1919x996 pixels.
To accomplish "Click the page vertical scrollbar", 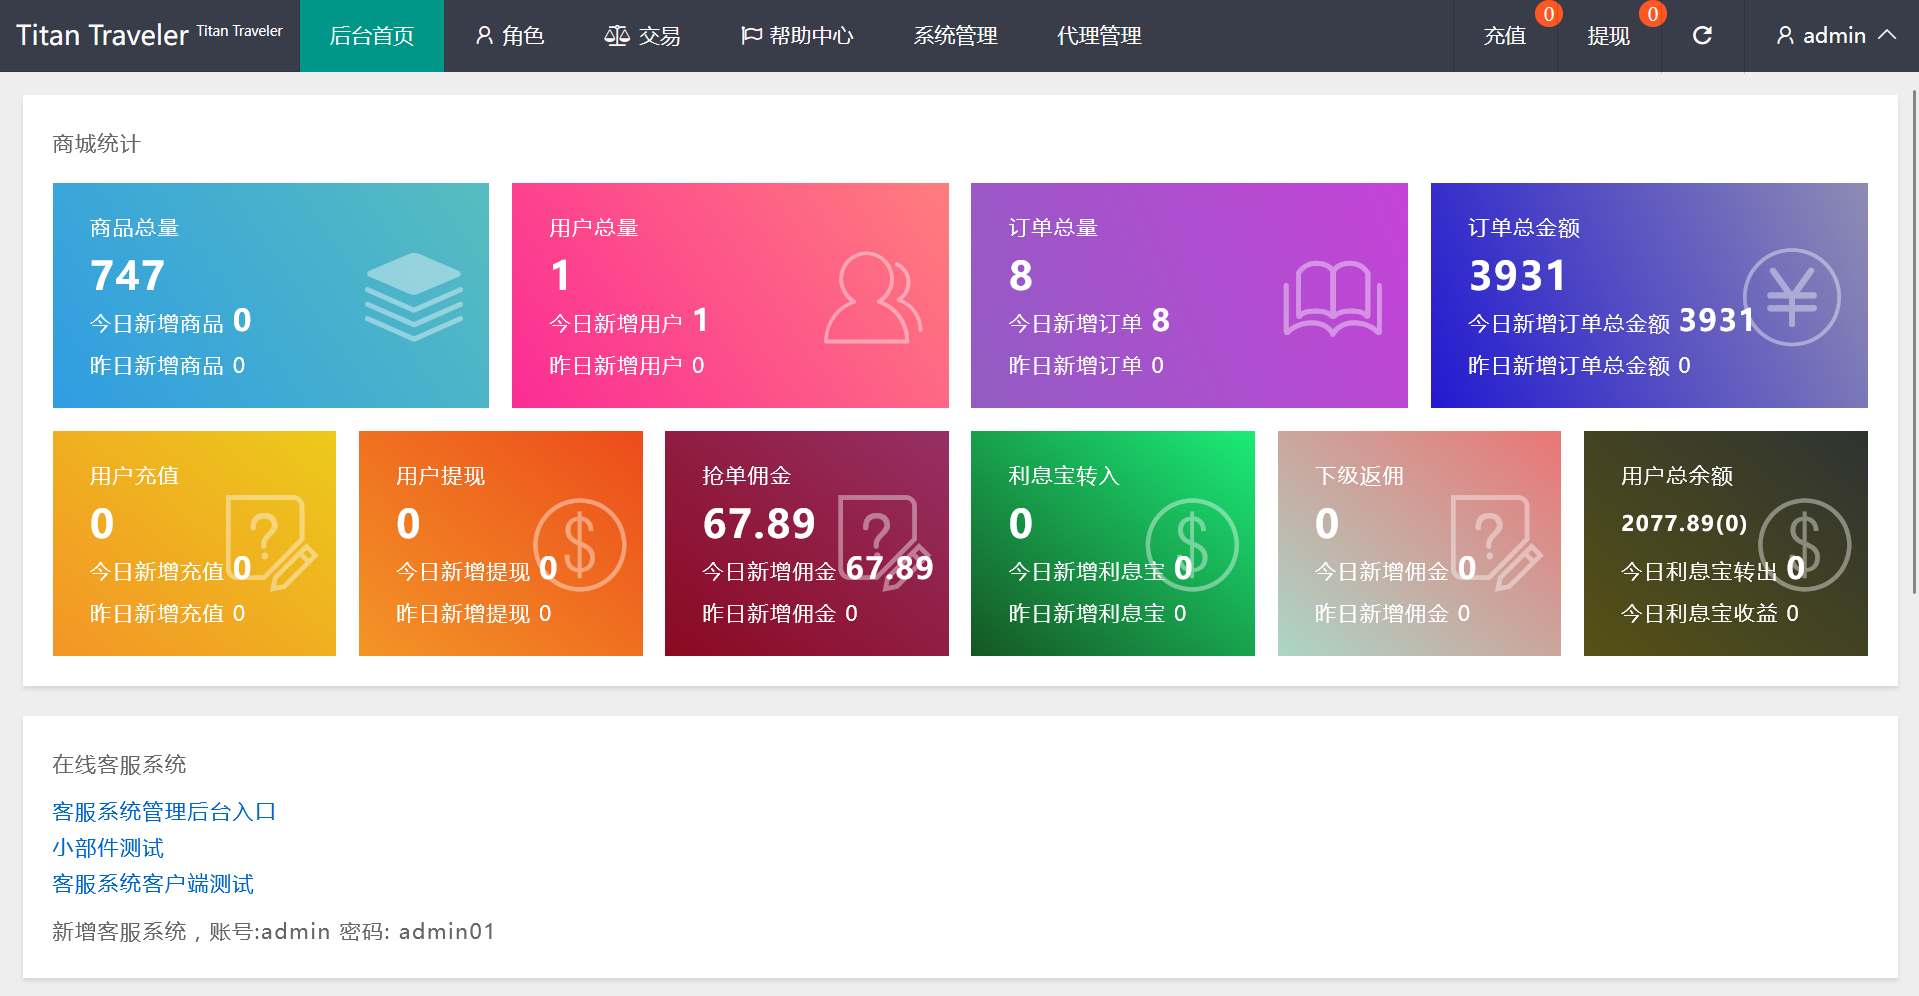I will point(1913,340).
